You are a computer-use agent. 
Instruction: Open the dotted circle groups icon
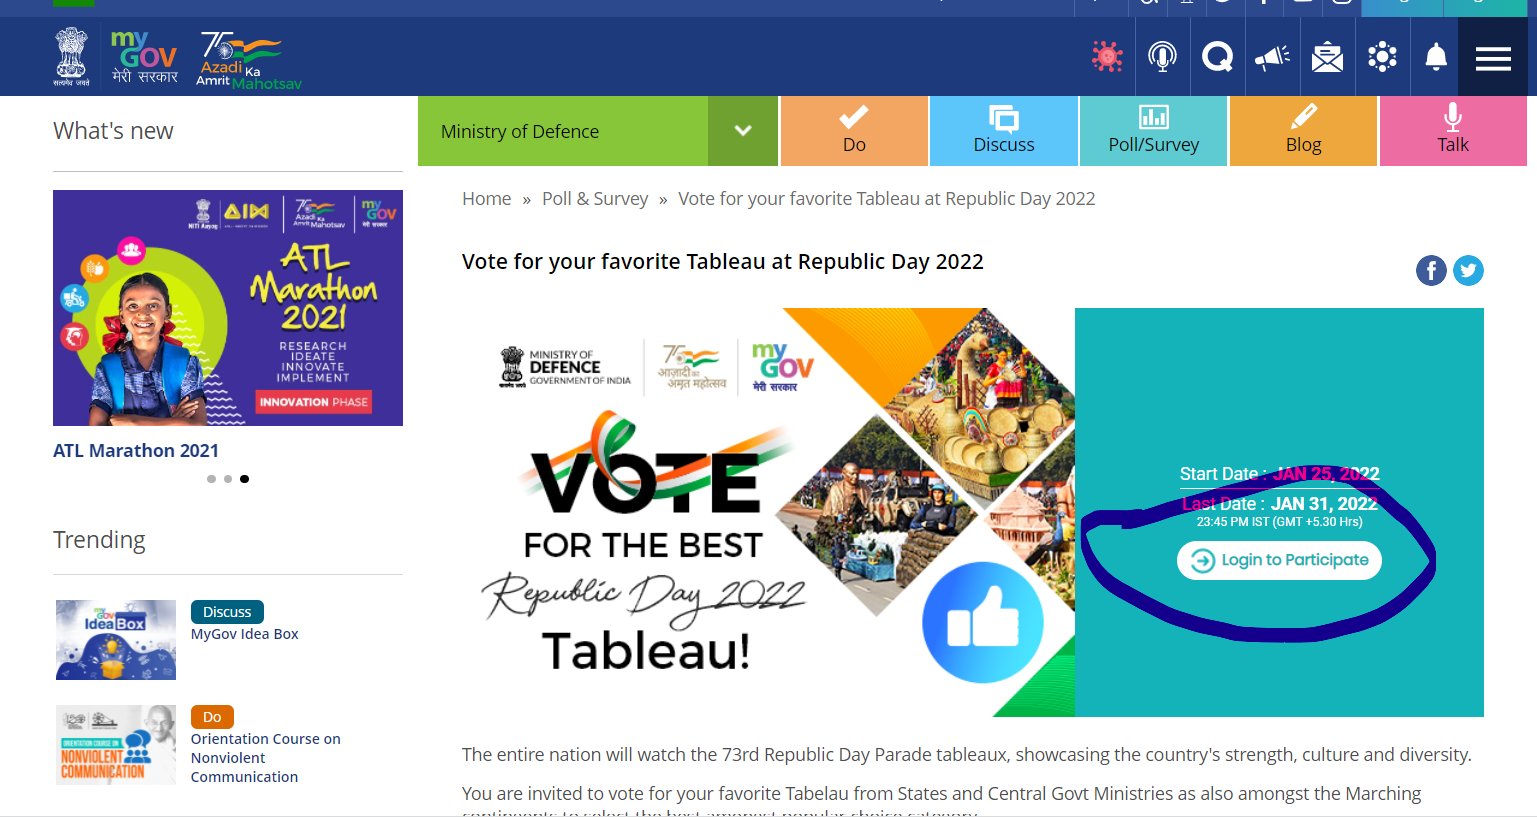click(x=1382, y=57)
